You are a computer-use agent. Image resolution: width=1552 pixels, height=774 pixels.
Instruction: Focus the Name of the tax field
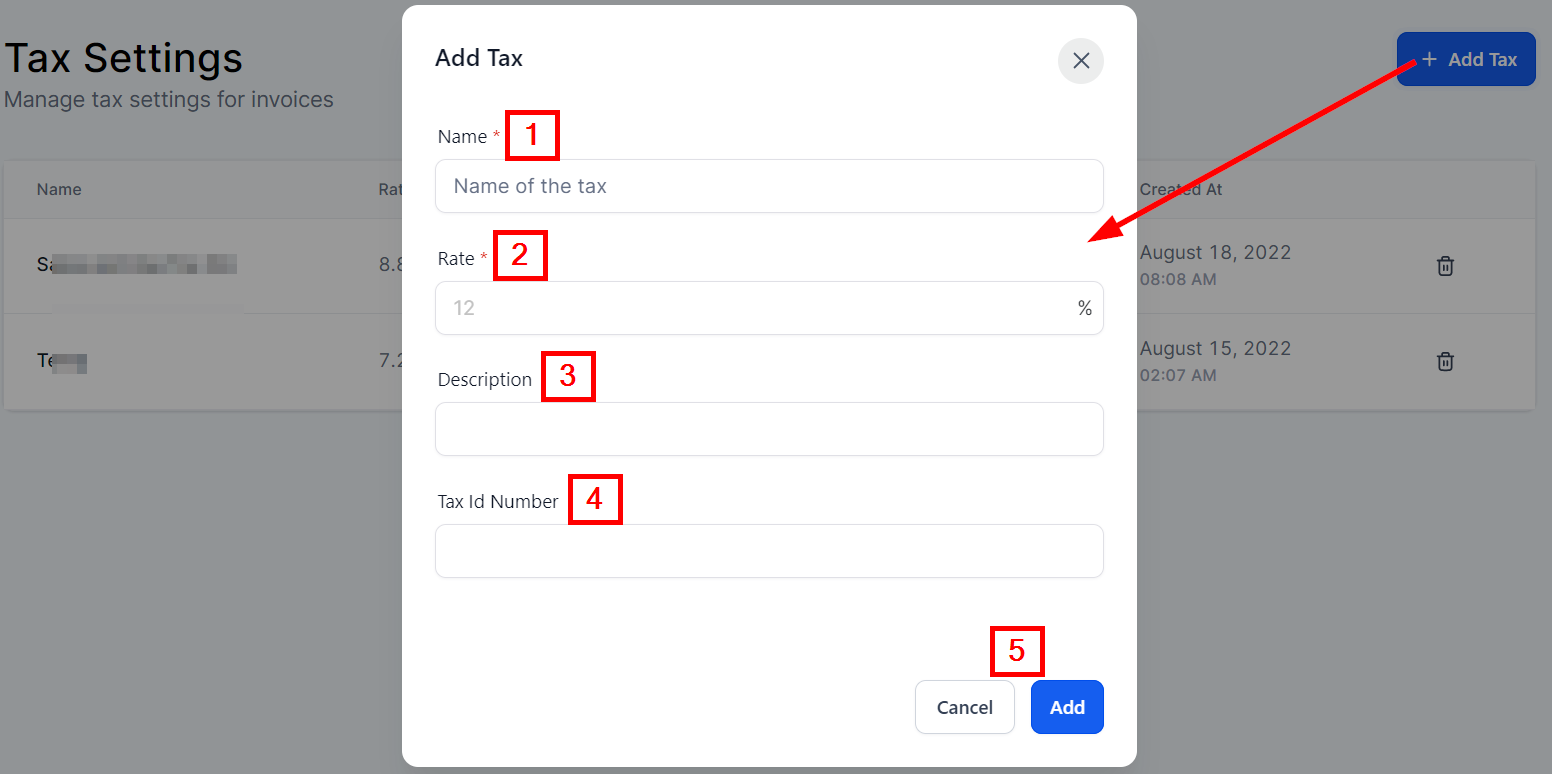pos(769,186)
